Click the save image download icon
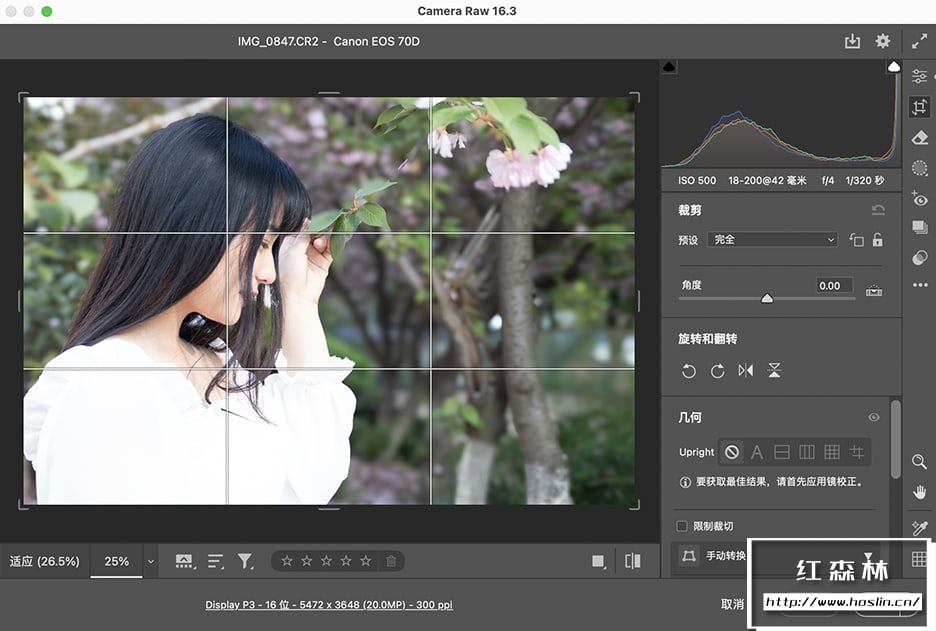 [852, 41]
